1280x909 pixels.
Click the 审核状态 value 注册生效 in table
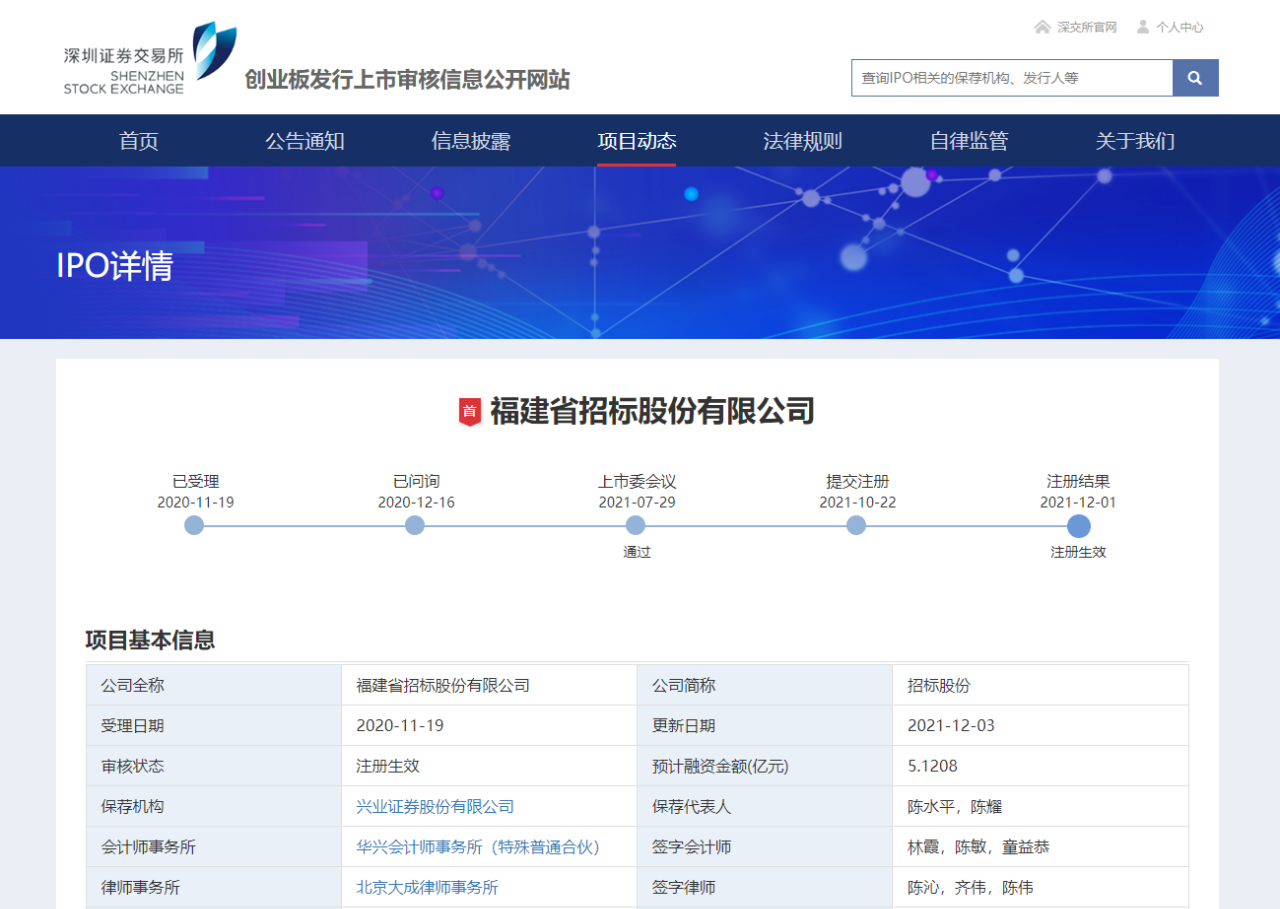point(388,767)
